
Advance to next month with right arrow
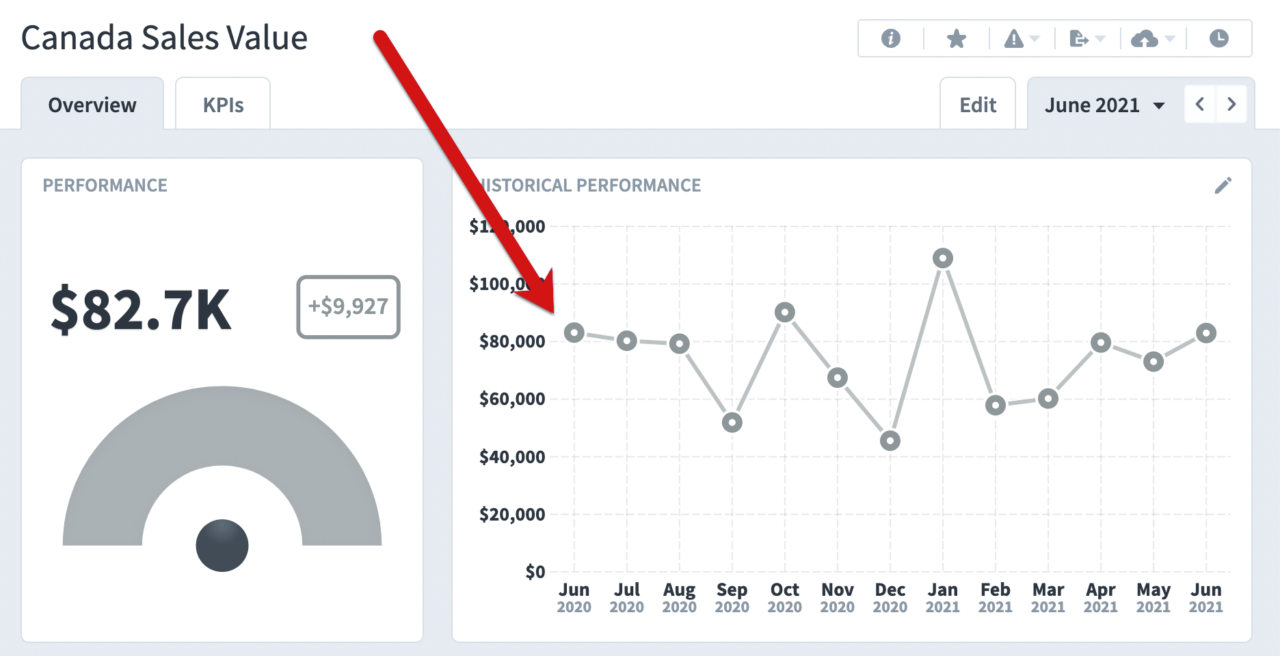[x=1231, y=103]
